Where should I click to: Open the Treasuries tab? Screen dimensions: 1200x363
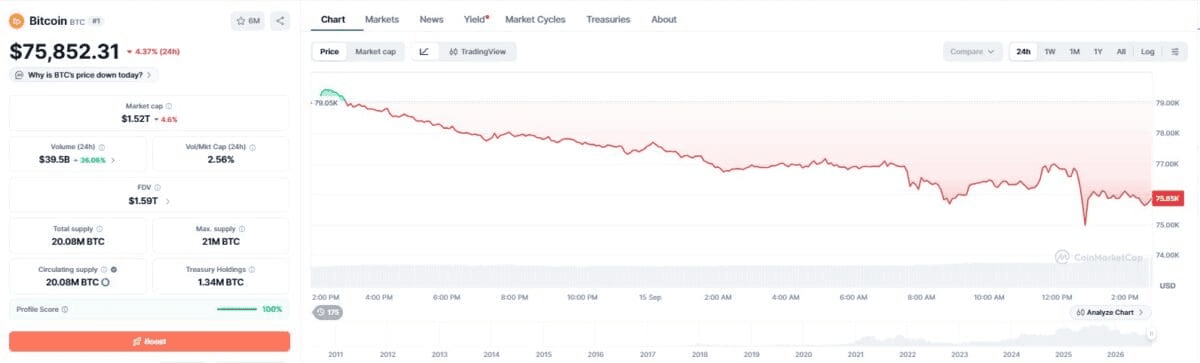(608, 19)
